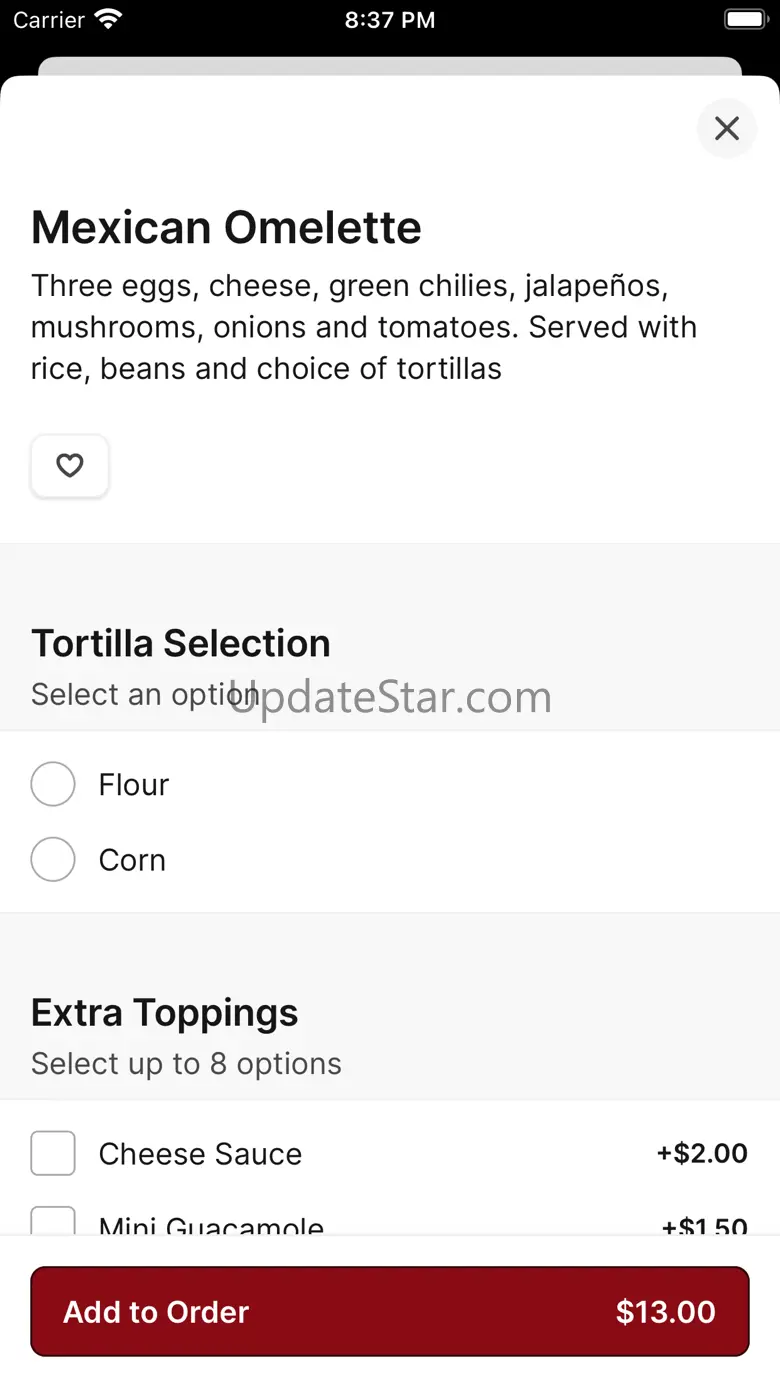This screenshot has width=780, height=1387.
Task: Click the Flour option text label
Action: pyautogui.click(x=134, y=785)
